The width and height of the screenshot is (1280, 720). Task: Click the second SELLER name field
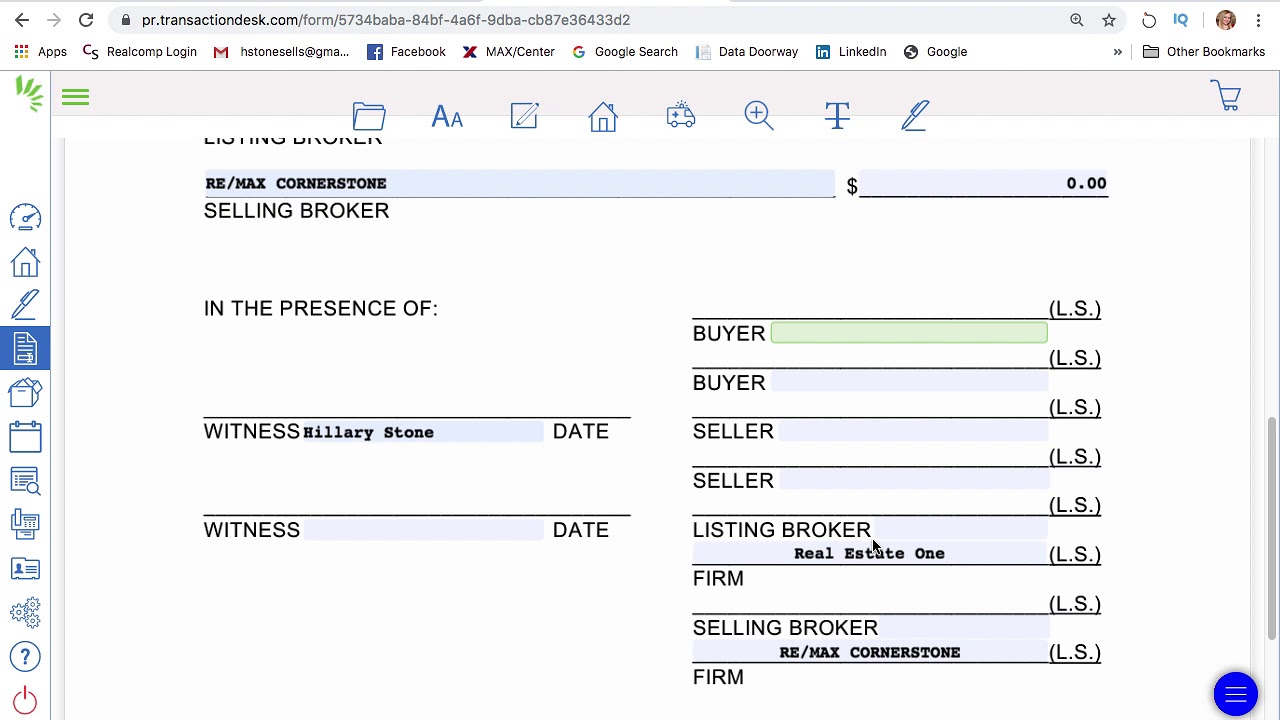(912, 480)
